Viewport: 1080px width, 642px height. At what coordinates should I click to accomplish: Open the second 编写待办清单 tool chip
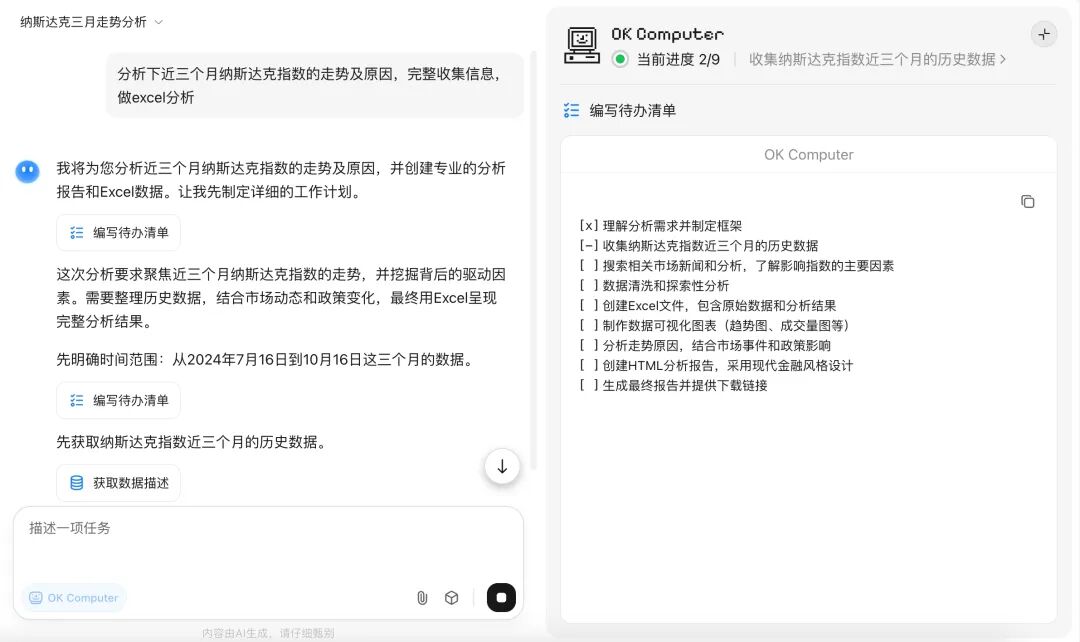118,400
